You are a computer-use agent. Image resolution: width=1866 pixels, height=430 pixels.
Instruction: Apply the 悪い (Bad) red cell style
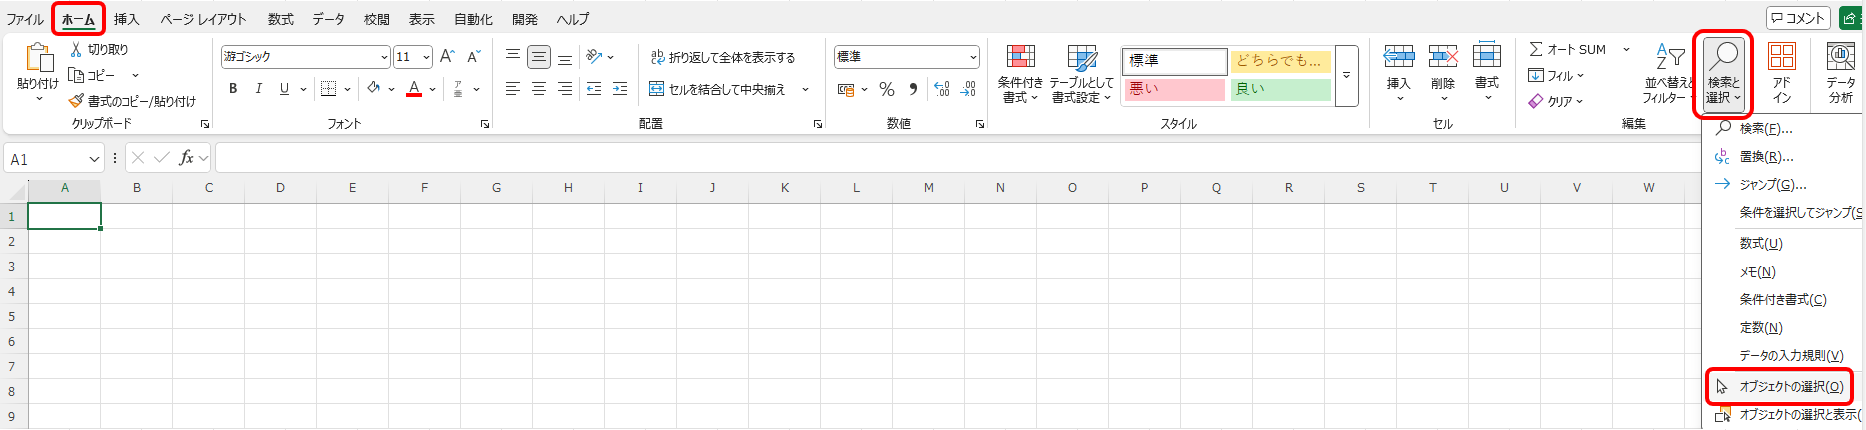pyautogui.click(x=1173, y=89)
